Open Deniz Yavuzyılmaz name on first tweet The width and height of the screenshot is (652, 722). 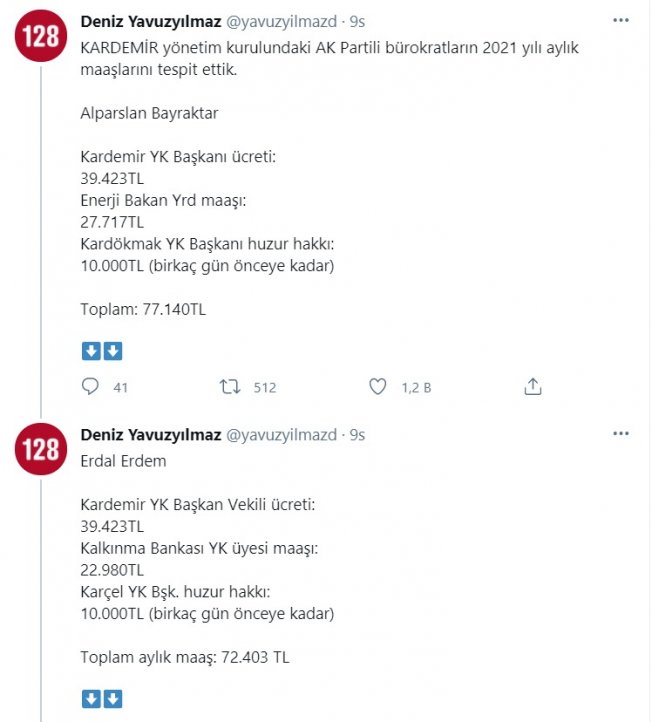(151, 21)
